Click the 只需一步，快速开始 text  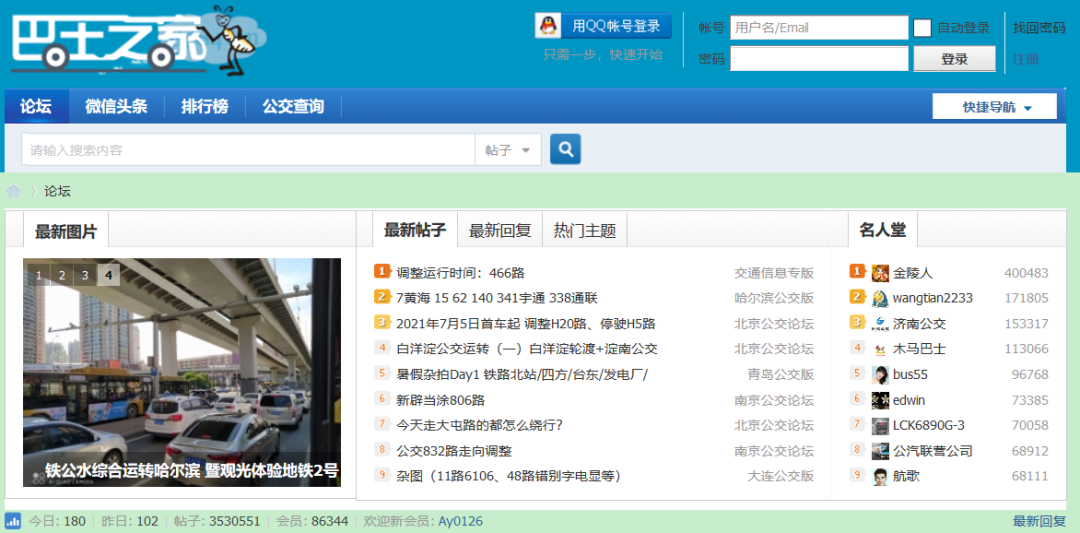tap(603, 55)
